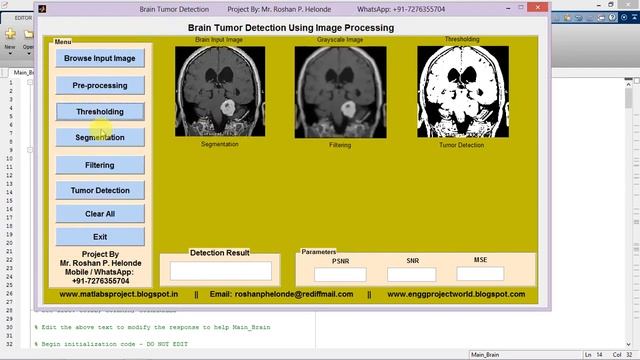Click the Filtering axes label
The width and height of the screenshot is (640, 360).
(340, 145)
